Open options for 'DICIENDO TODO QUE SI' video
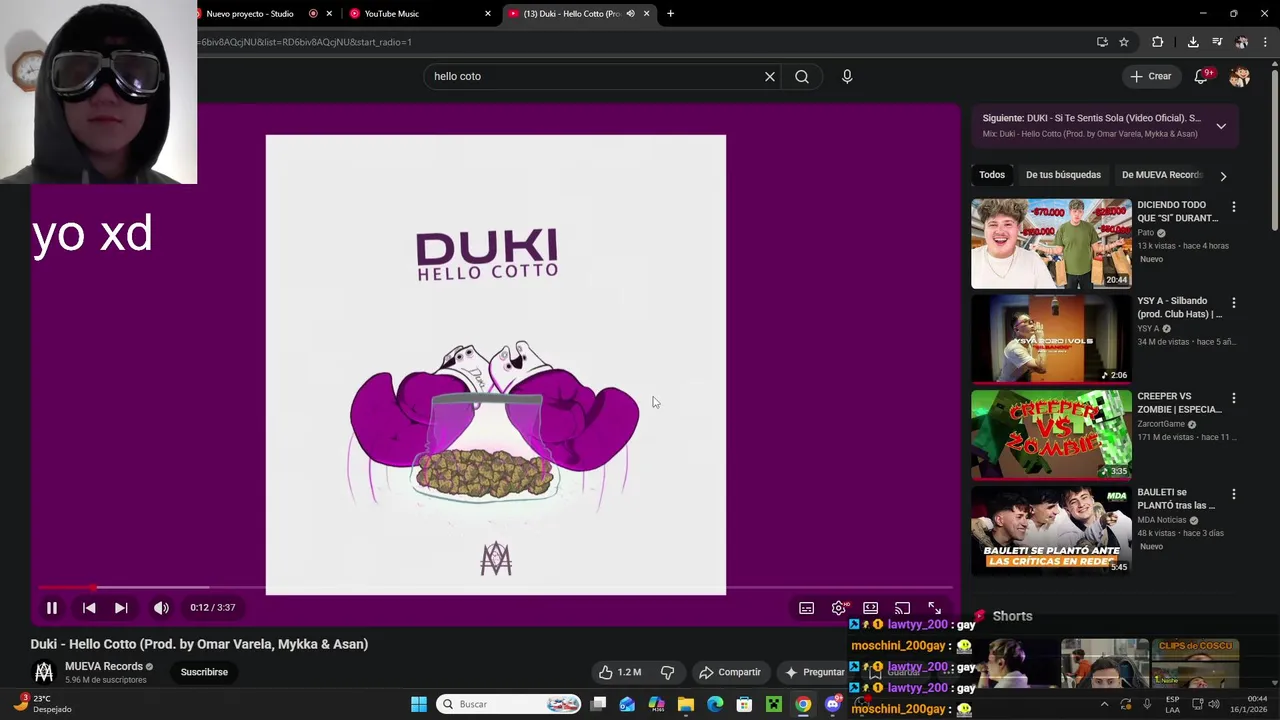The width and height of the screenshot is (1280, 720). point(1233,207)
